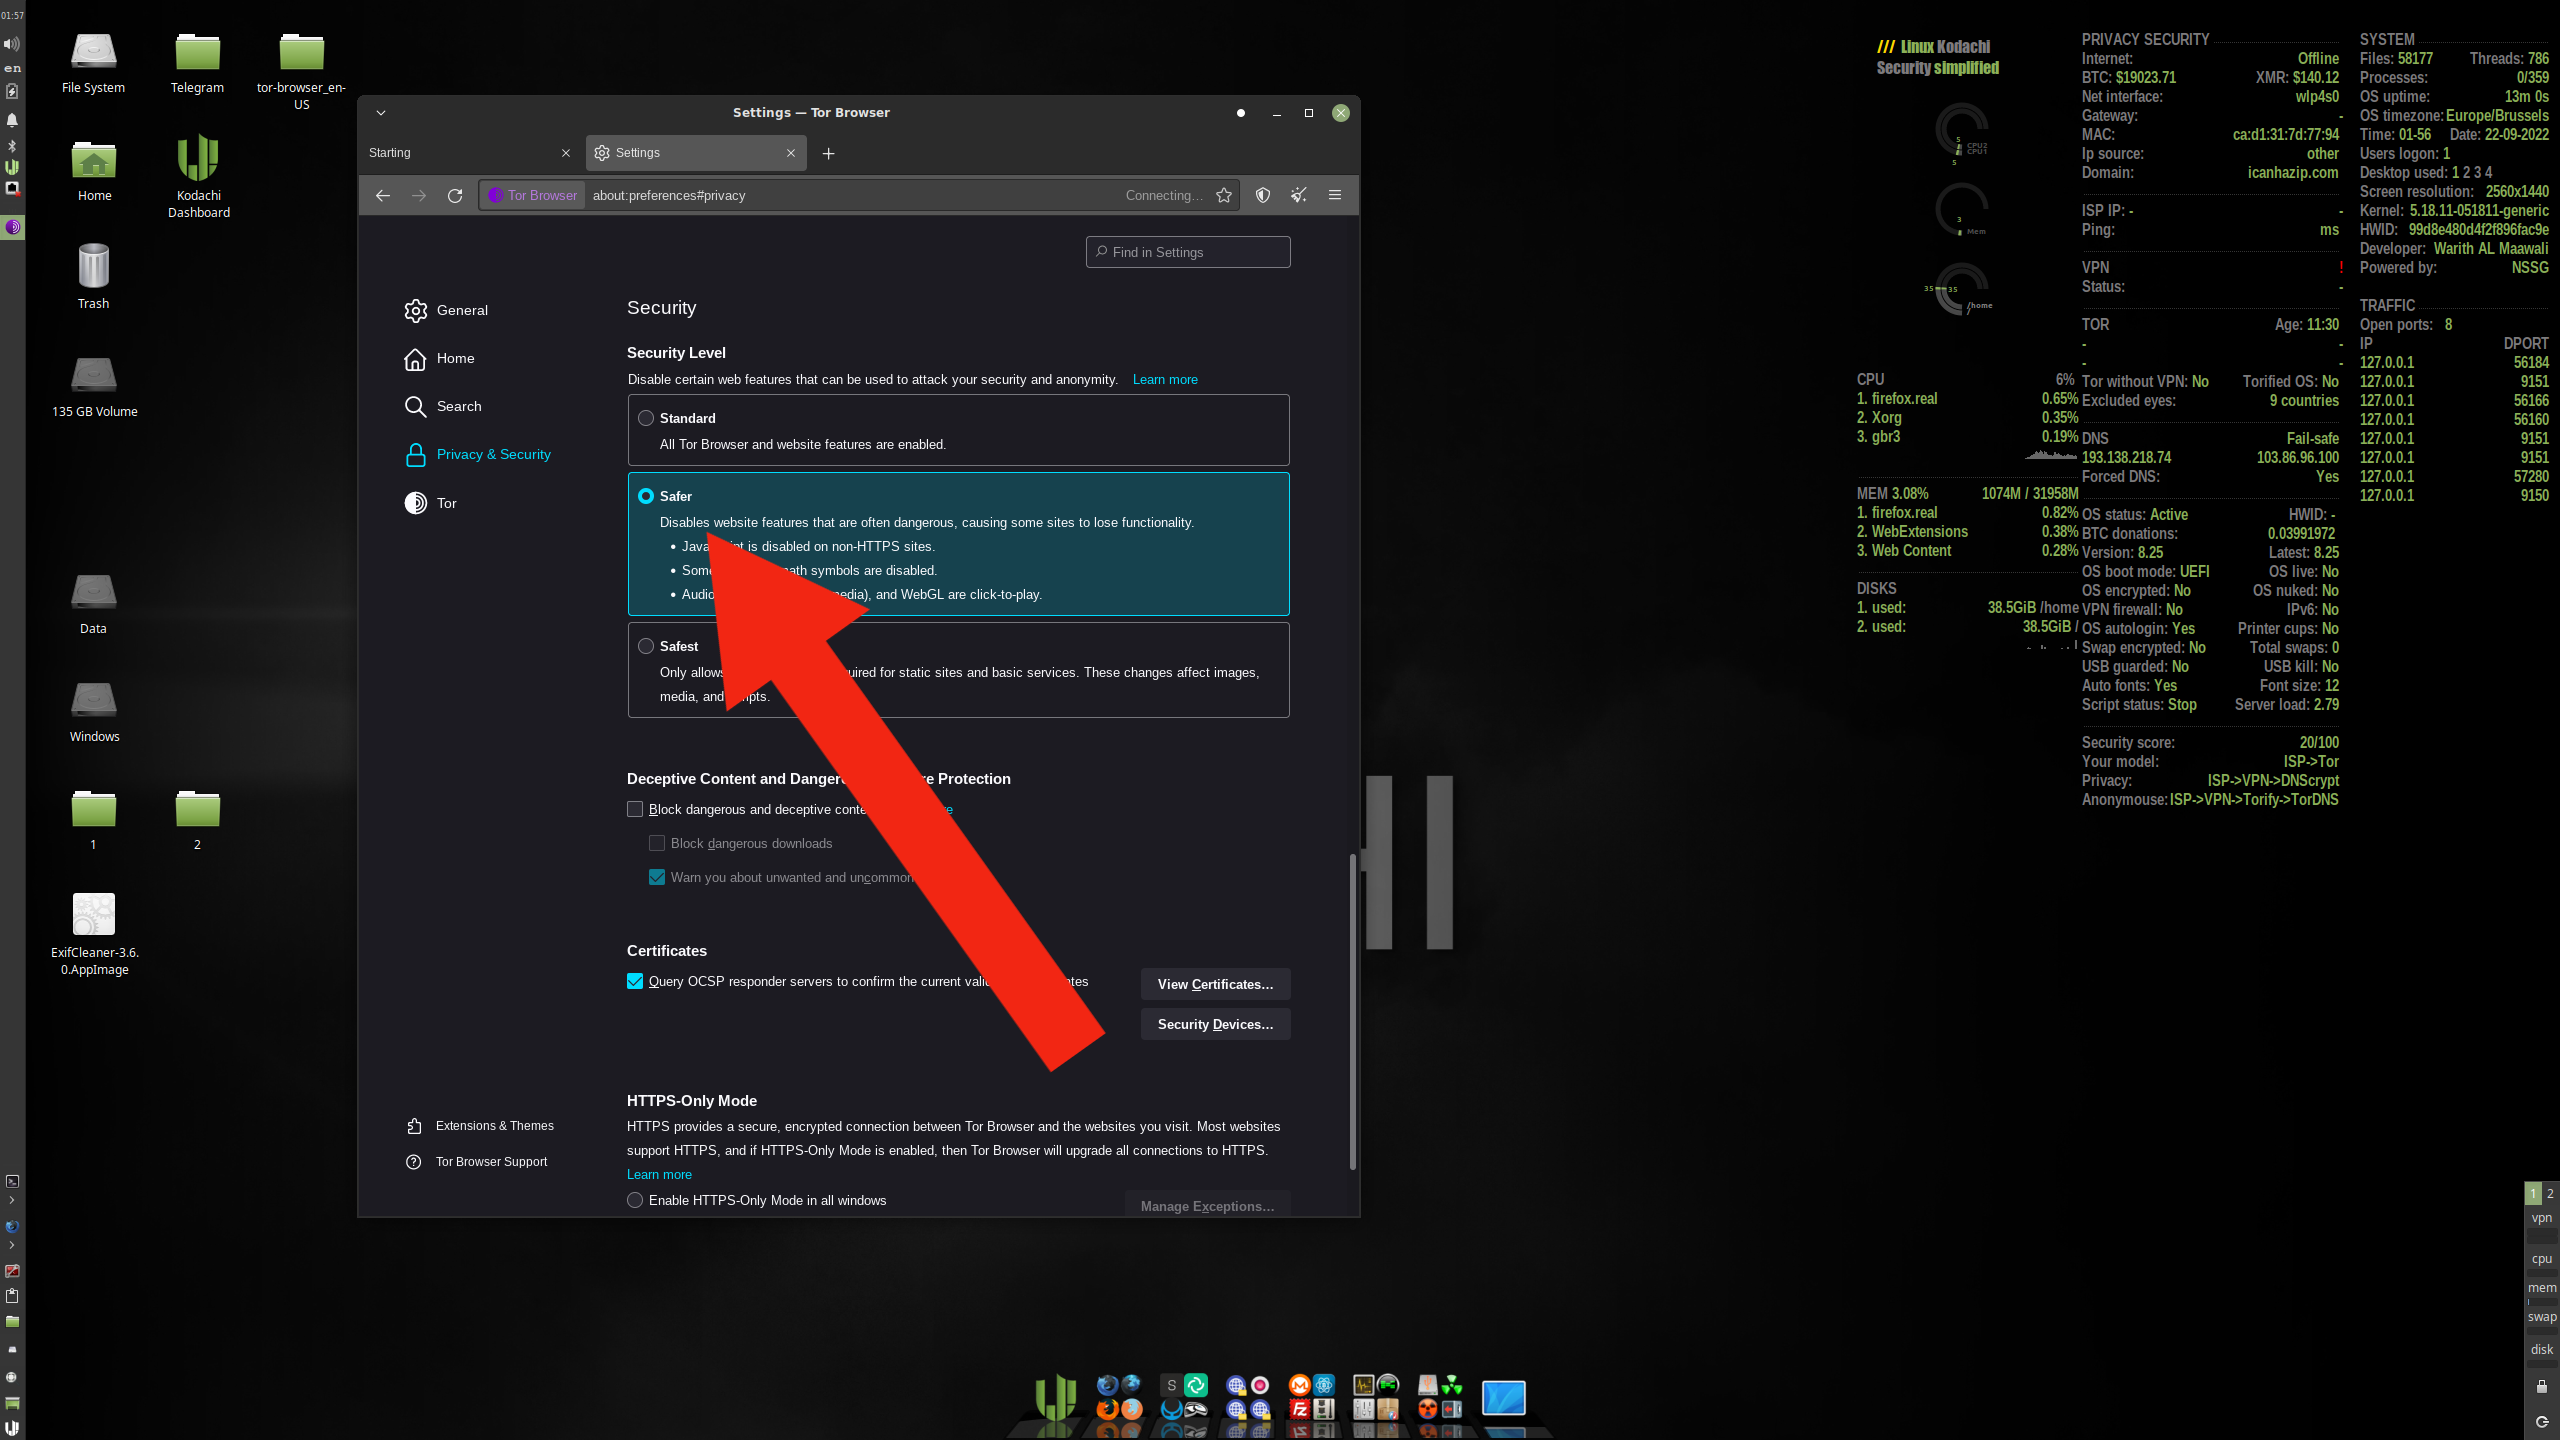Open Search settings category
The width and height of the screenshot is (2560, 1440).
443,406
